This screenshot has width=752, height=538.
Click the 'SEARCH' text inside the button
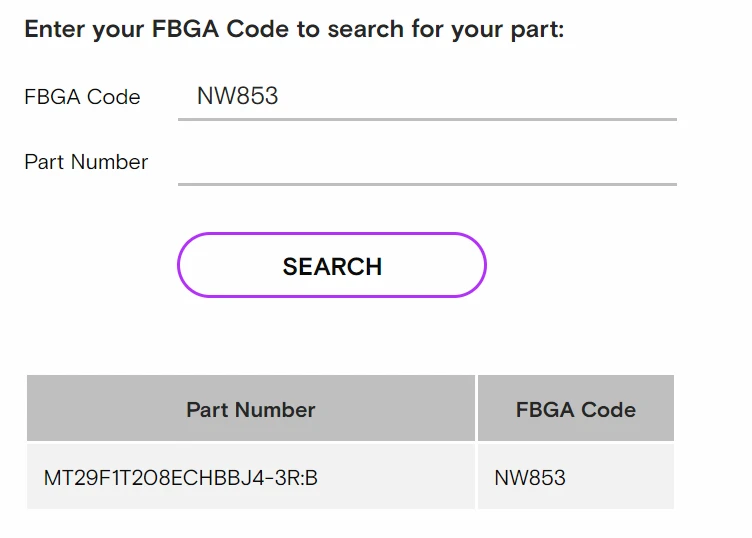pos(332,266)
